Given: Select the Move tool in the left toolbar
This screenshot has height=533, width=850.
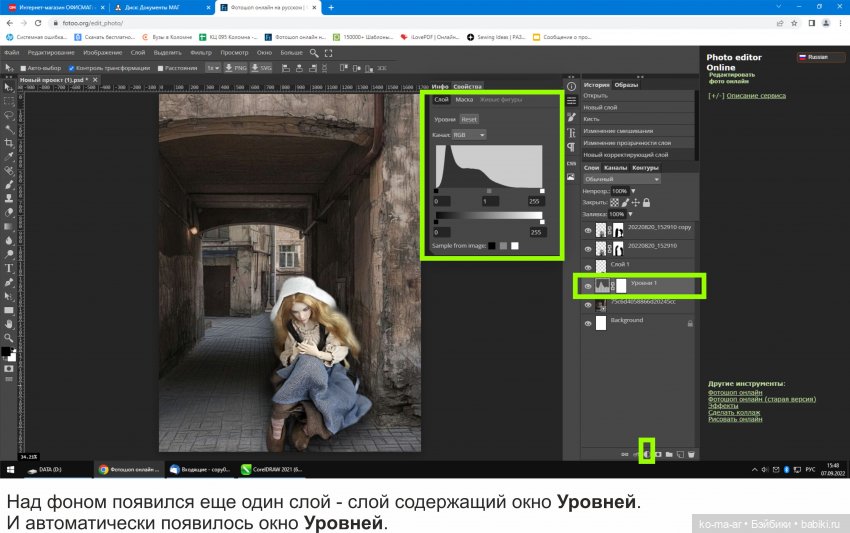Looking at the screenshot, I should tap(9, 87).
